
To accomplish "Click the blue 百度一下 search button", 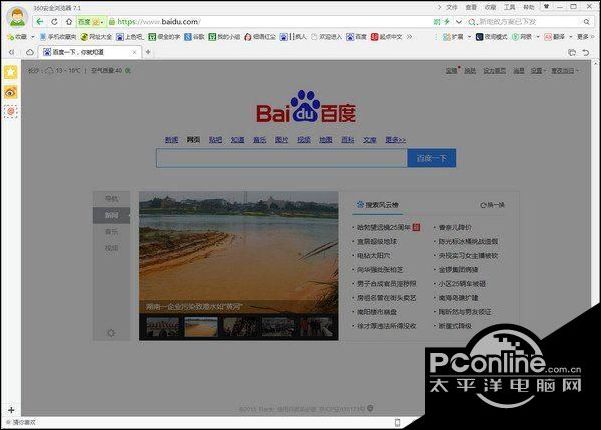I will coord(432,158).
